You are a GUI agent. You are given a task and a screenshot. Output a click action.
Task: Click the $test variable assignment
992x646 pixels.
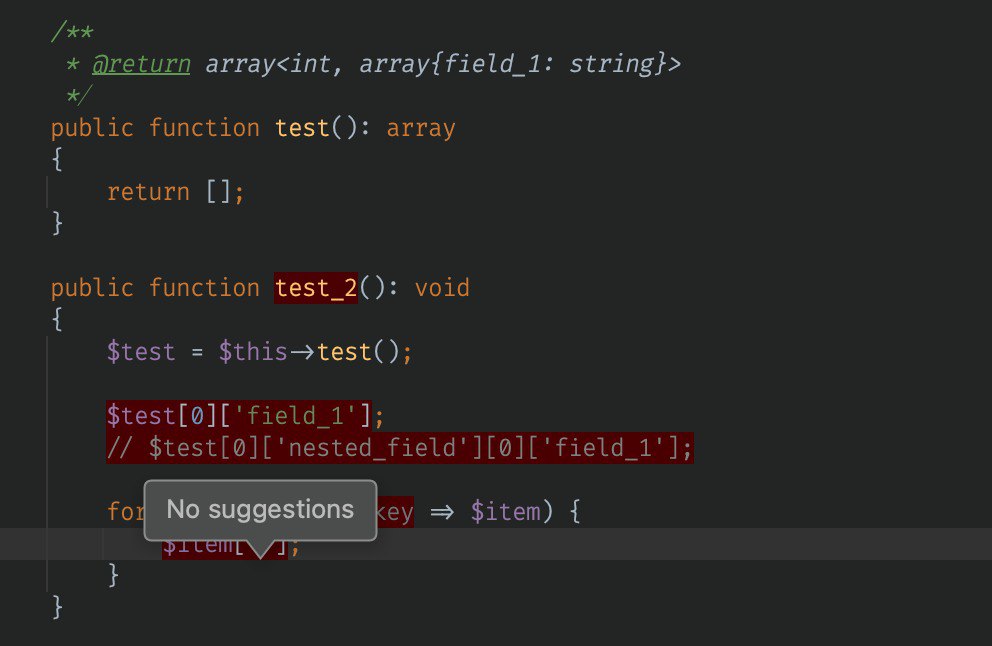click(140, 352)
